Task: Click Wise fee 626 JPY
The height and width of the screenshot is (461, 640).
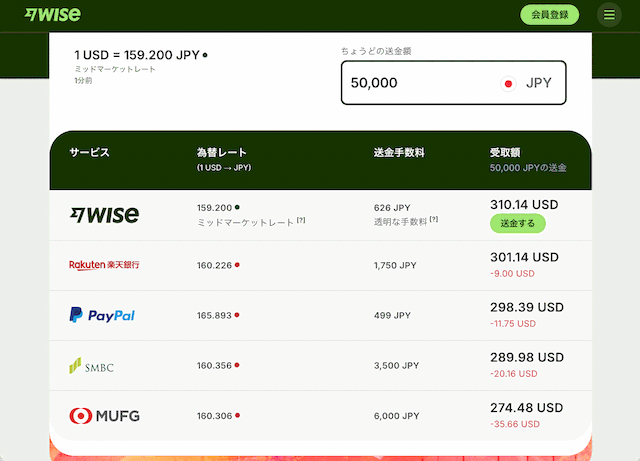Action: click(x=392, y=208)
